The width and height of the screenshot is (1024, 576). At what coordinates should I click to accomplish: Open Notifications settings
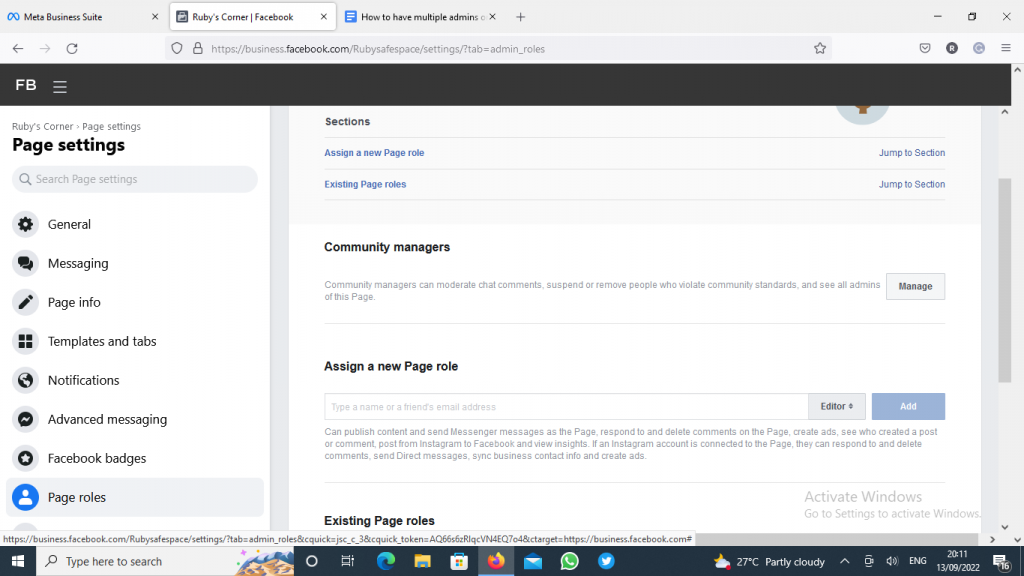tap(135, 380)
